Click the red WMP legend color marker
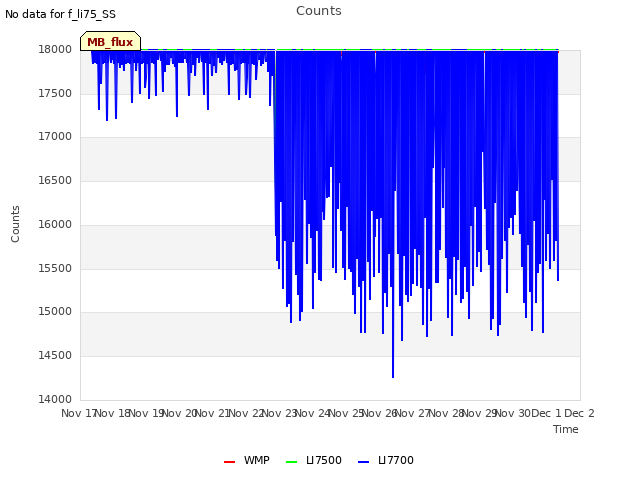The image size is (640, 480). click(x=229, y=462)
